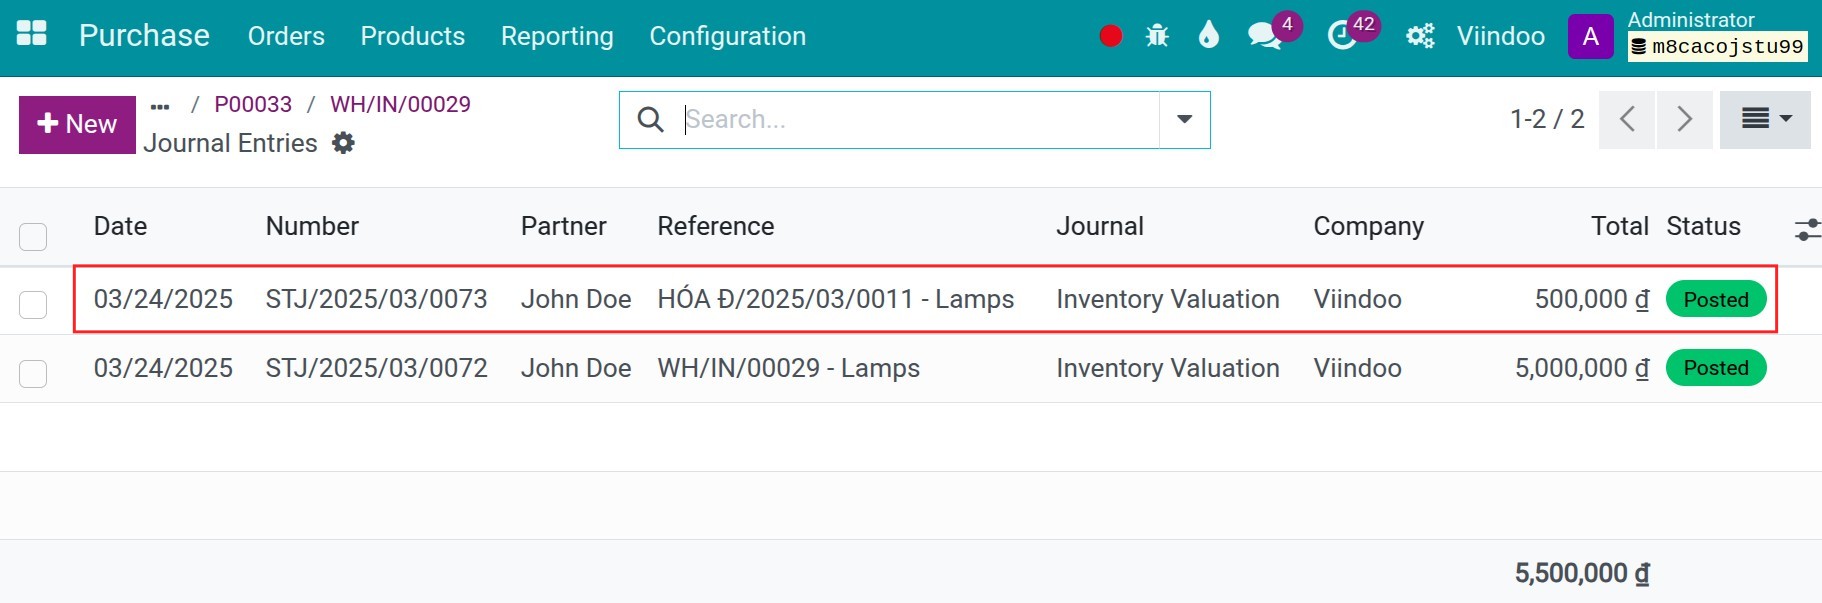
Task: Click the database name m8cacojstu99
Action: [x=1718, y=47]
